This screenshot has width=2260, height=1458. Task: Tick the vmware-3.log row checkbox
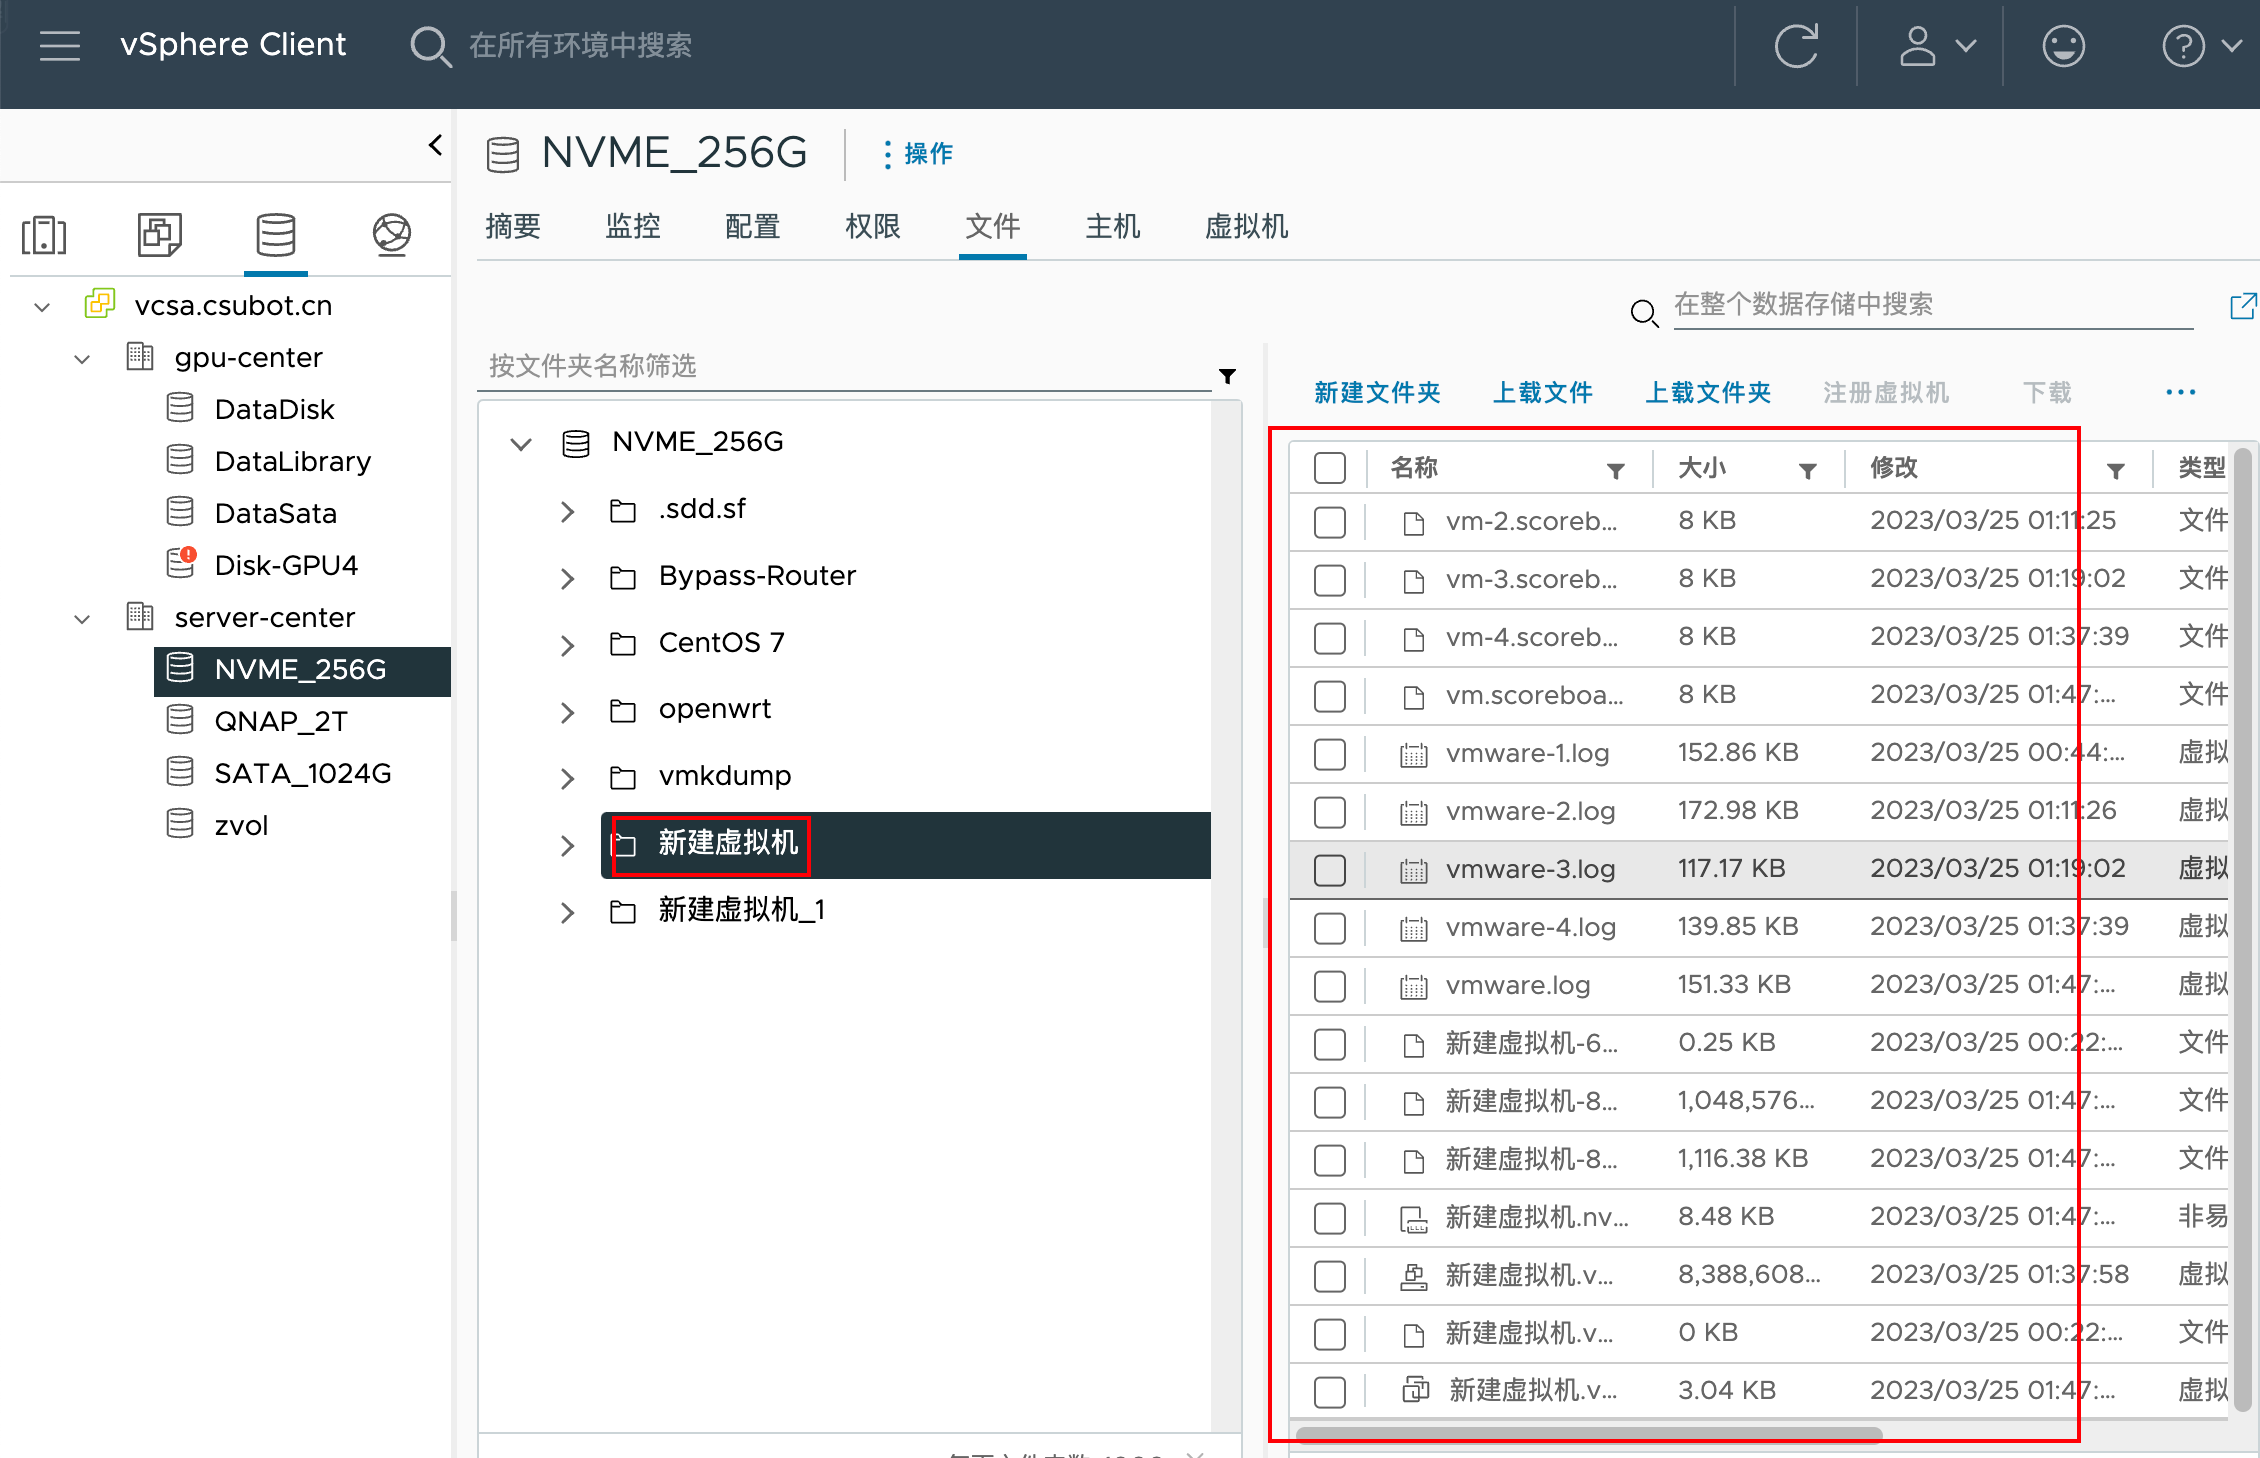click(x=1329, y=870)
